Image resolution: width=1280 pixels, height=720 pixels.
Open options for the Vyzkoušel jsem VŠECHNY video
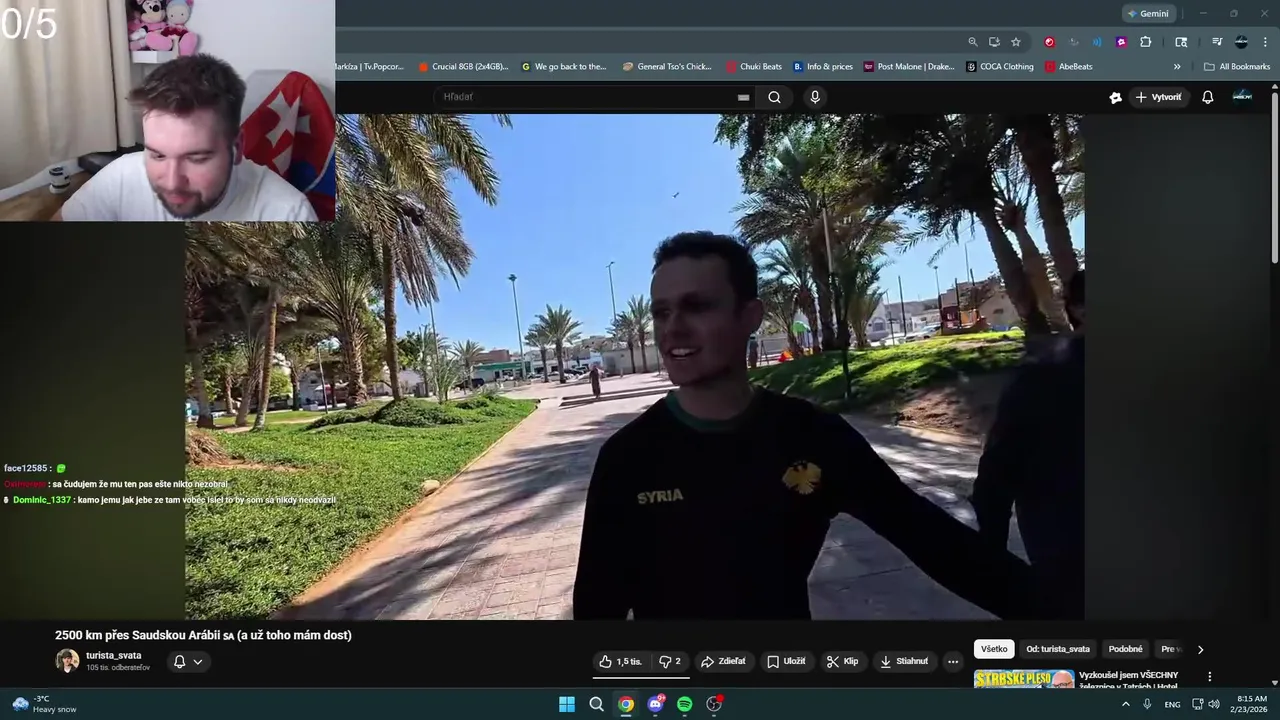tap(1209, 677)
